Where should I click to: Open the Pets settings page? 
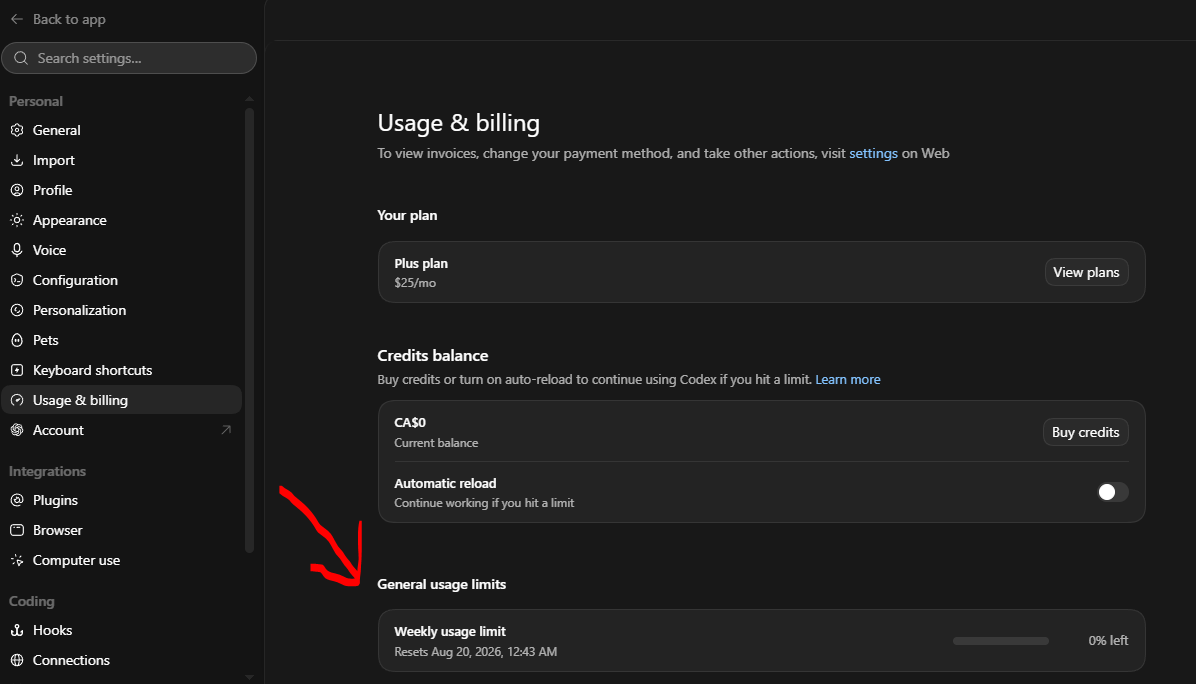pos(122,340)
